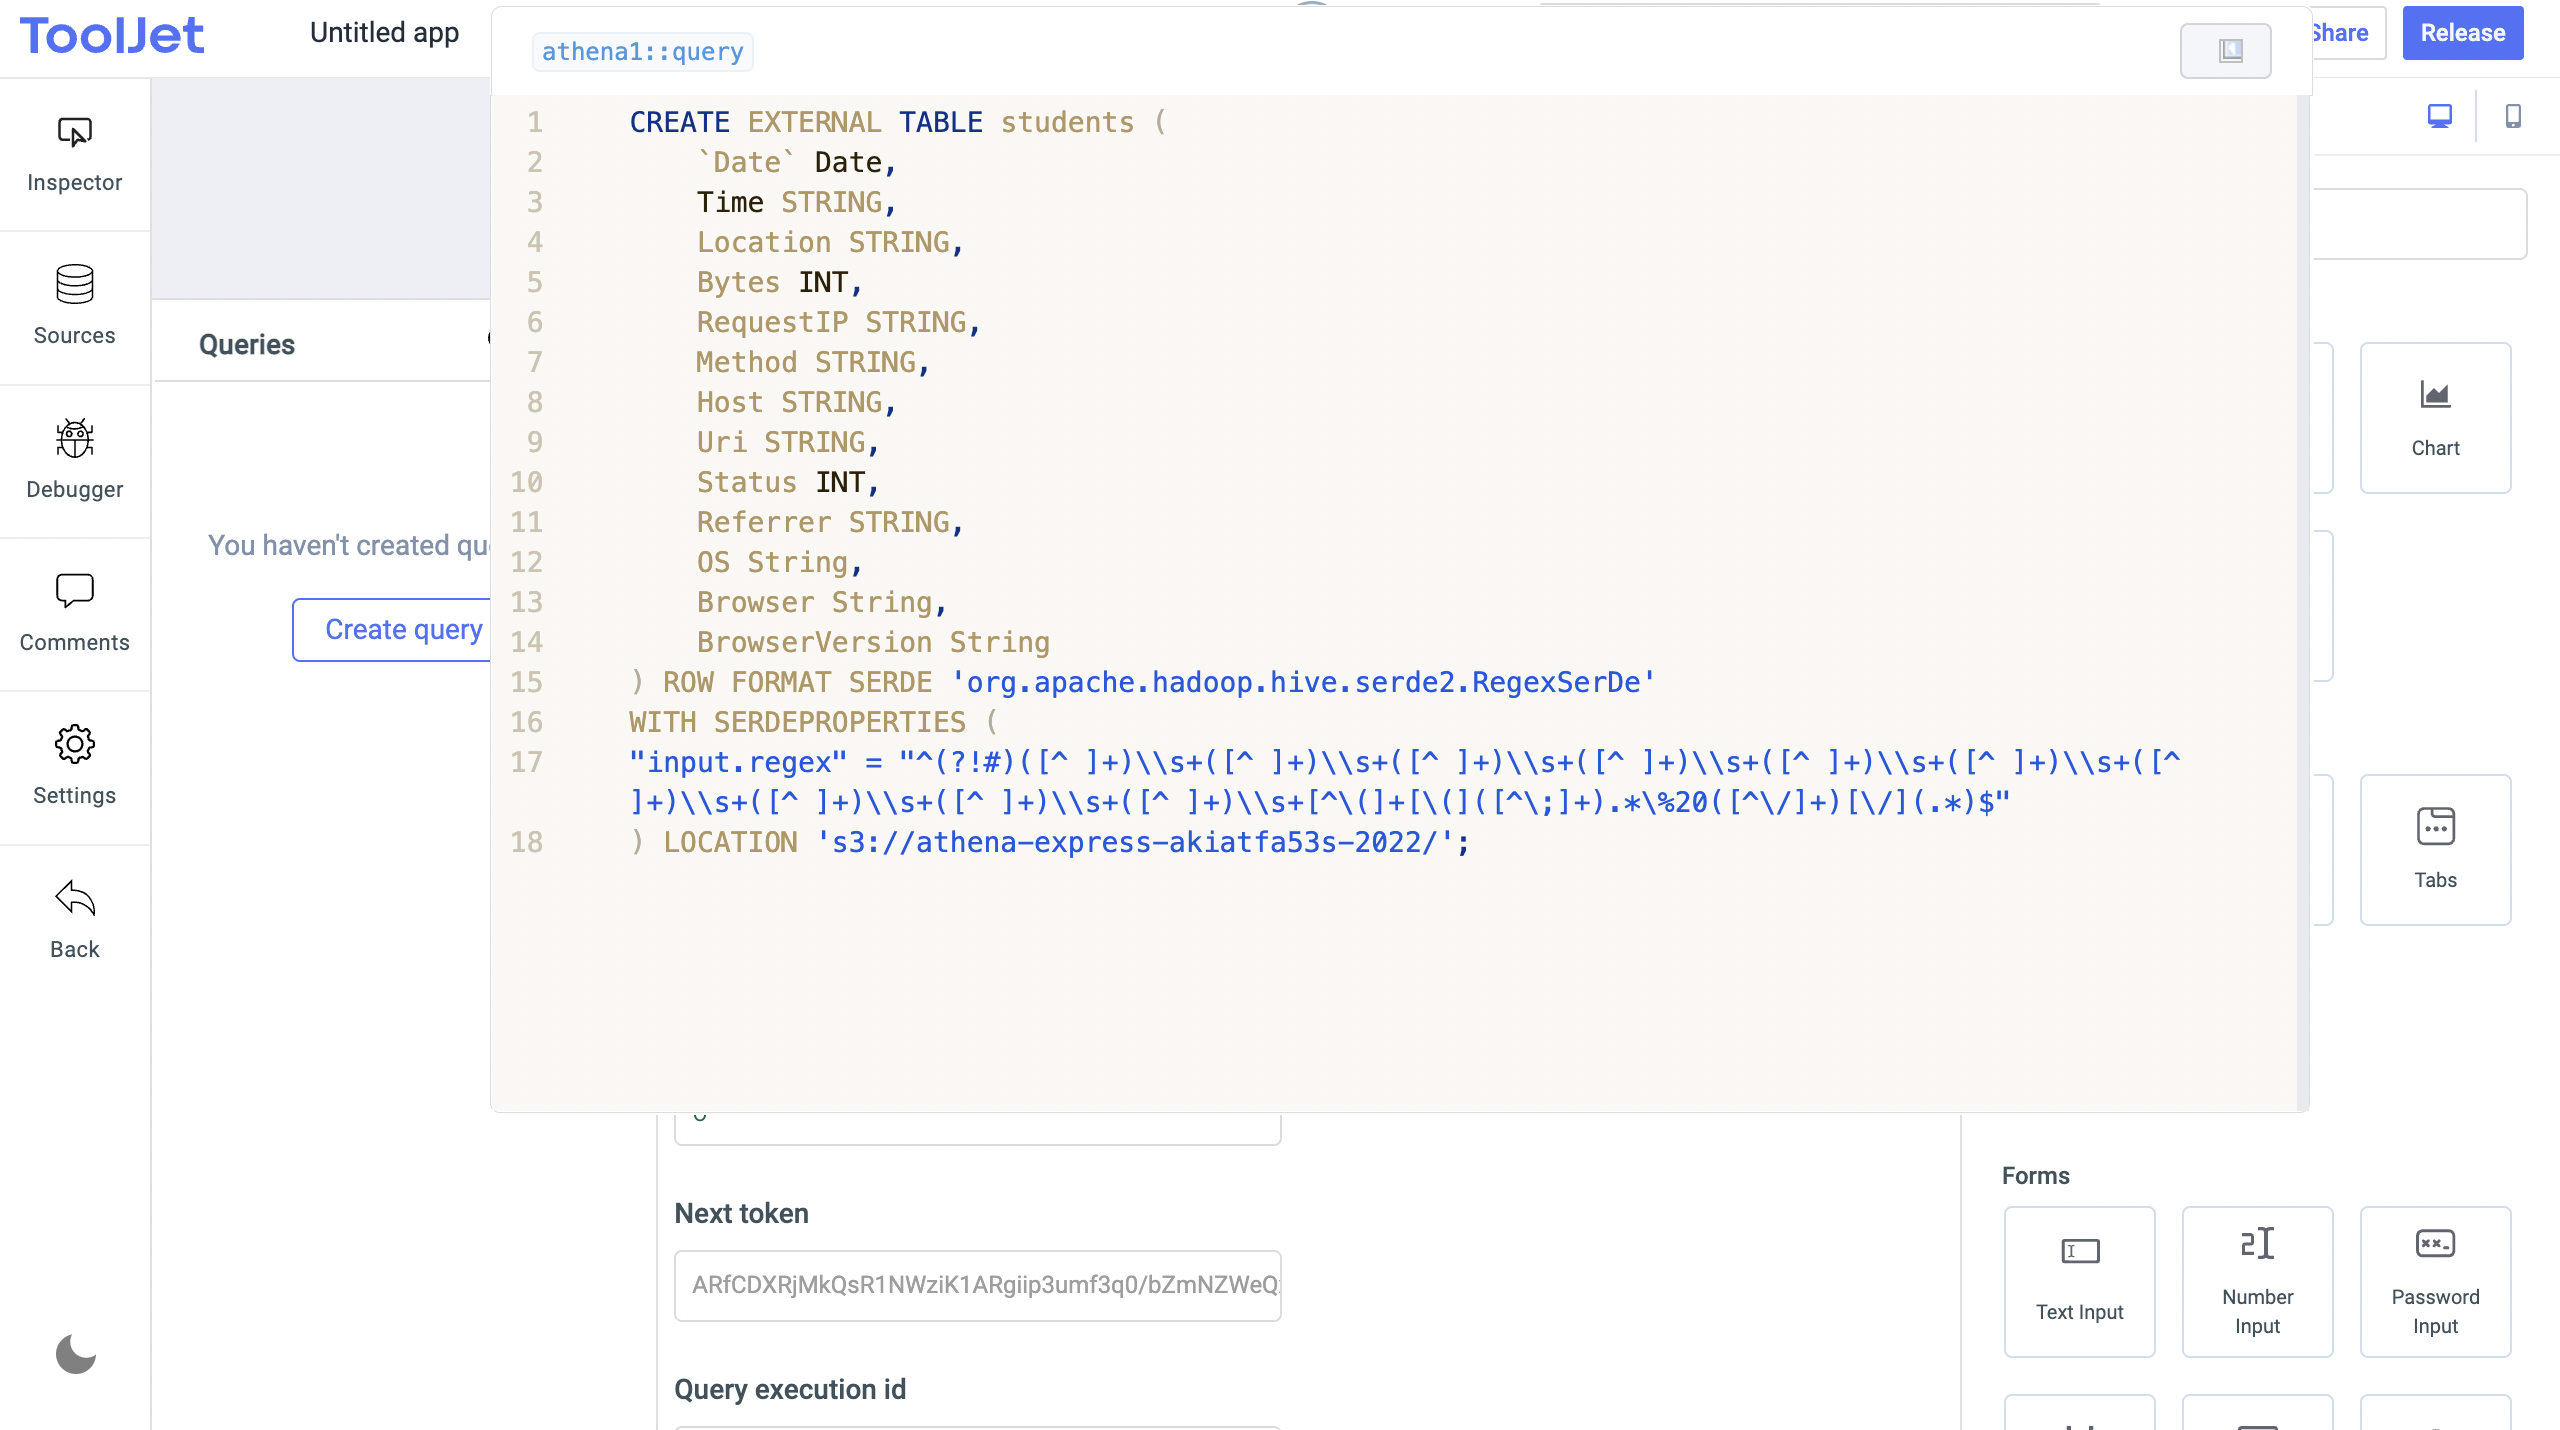Open the Settings gear icon
2560x1430 pixels.
pos(75,745)
